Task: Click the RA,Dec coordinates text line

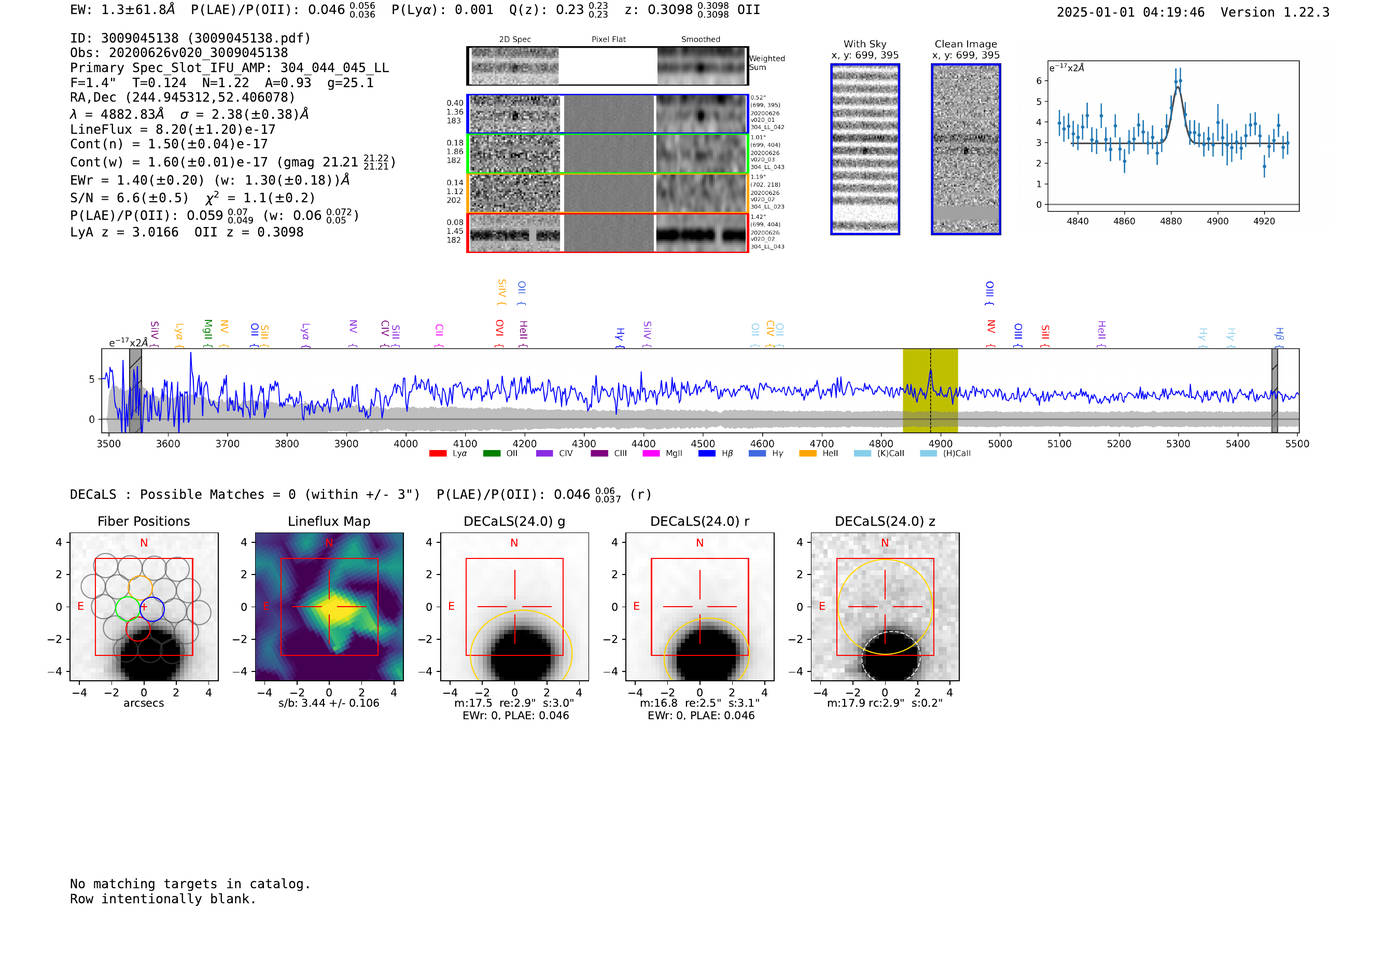Action: tap(182, 98)
